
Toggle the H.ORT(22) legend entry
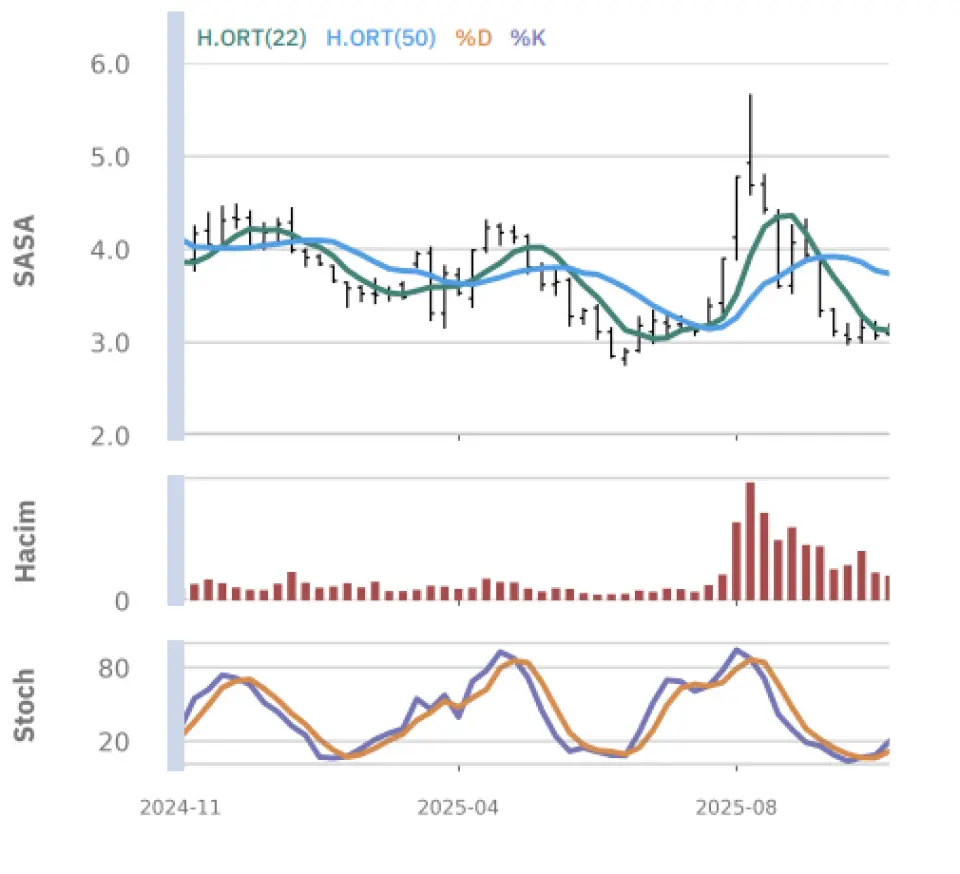pyautogui.click(x=251, y=39)
